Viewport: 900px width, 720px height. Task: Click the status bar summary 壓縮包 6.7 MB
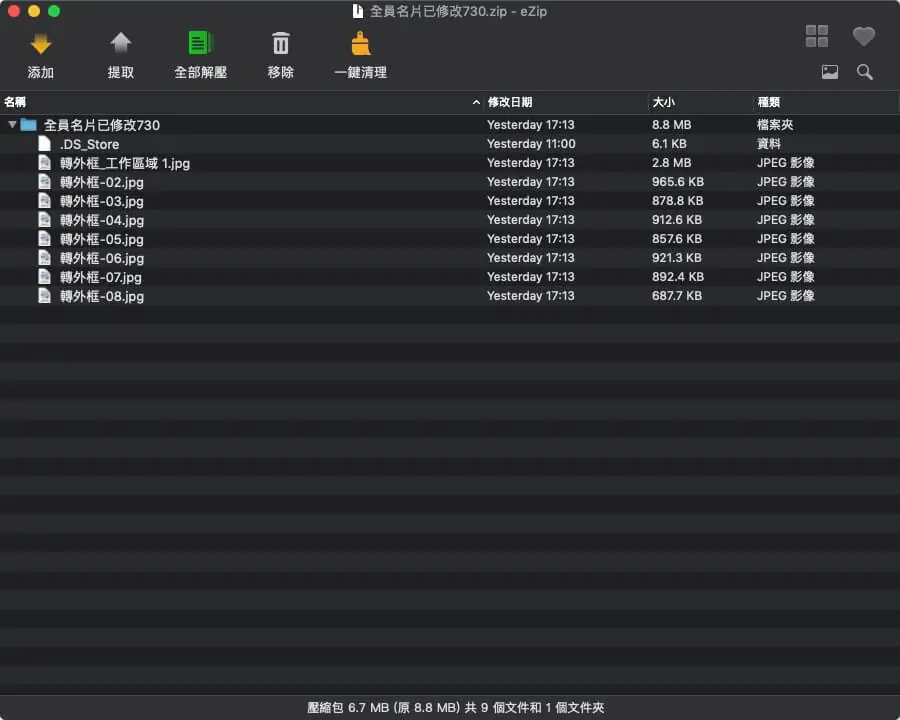(456, 707)
